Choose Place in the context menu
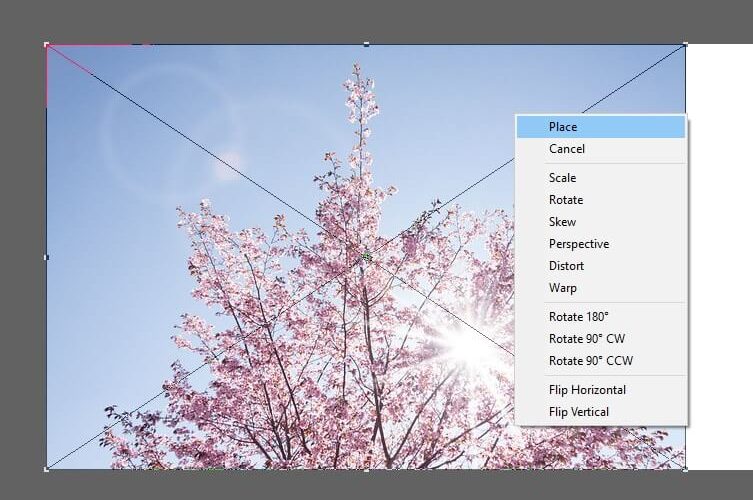 (601, 127)
